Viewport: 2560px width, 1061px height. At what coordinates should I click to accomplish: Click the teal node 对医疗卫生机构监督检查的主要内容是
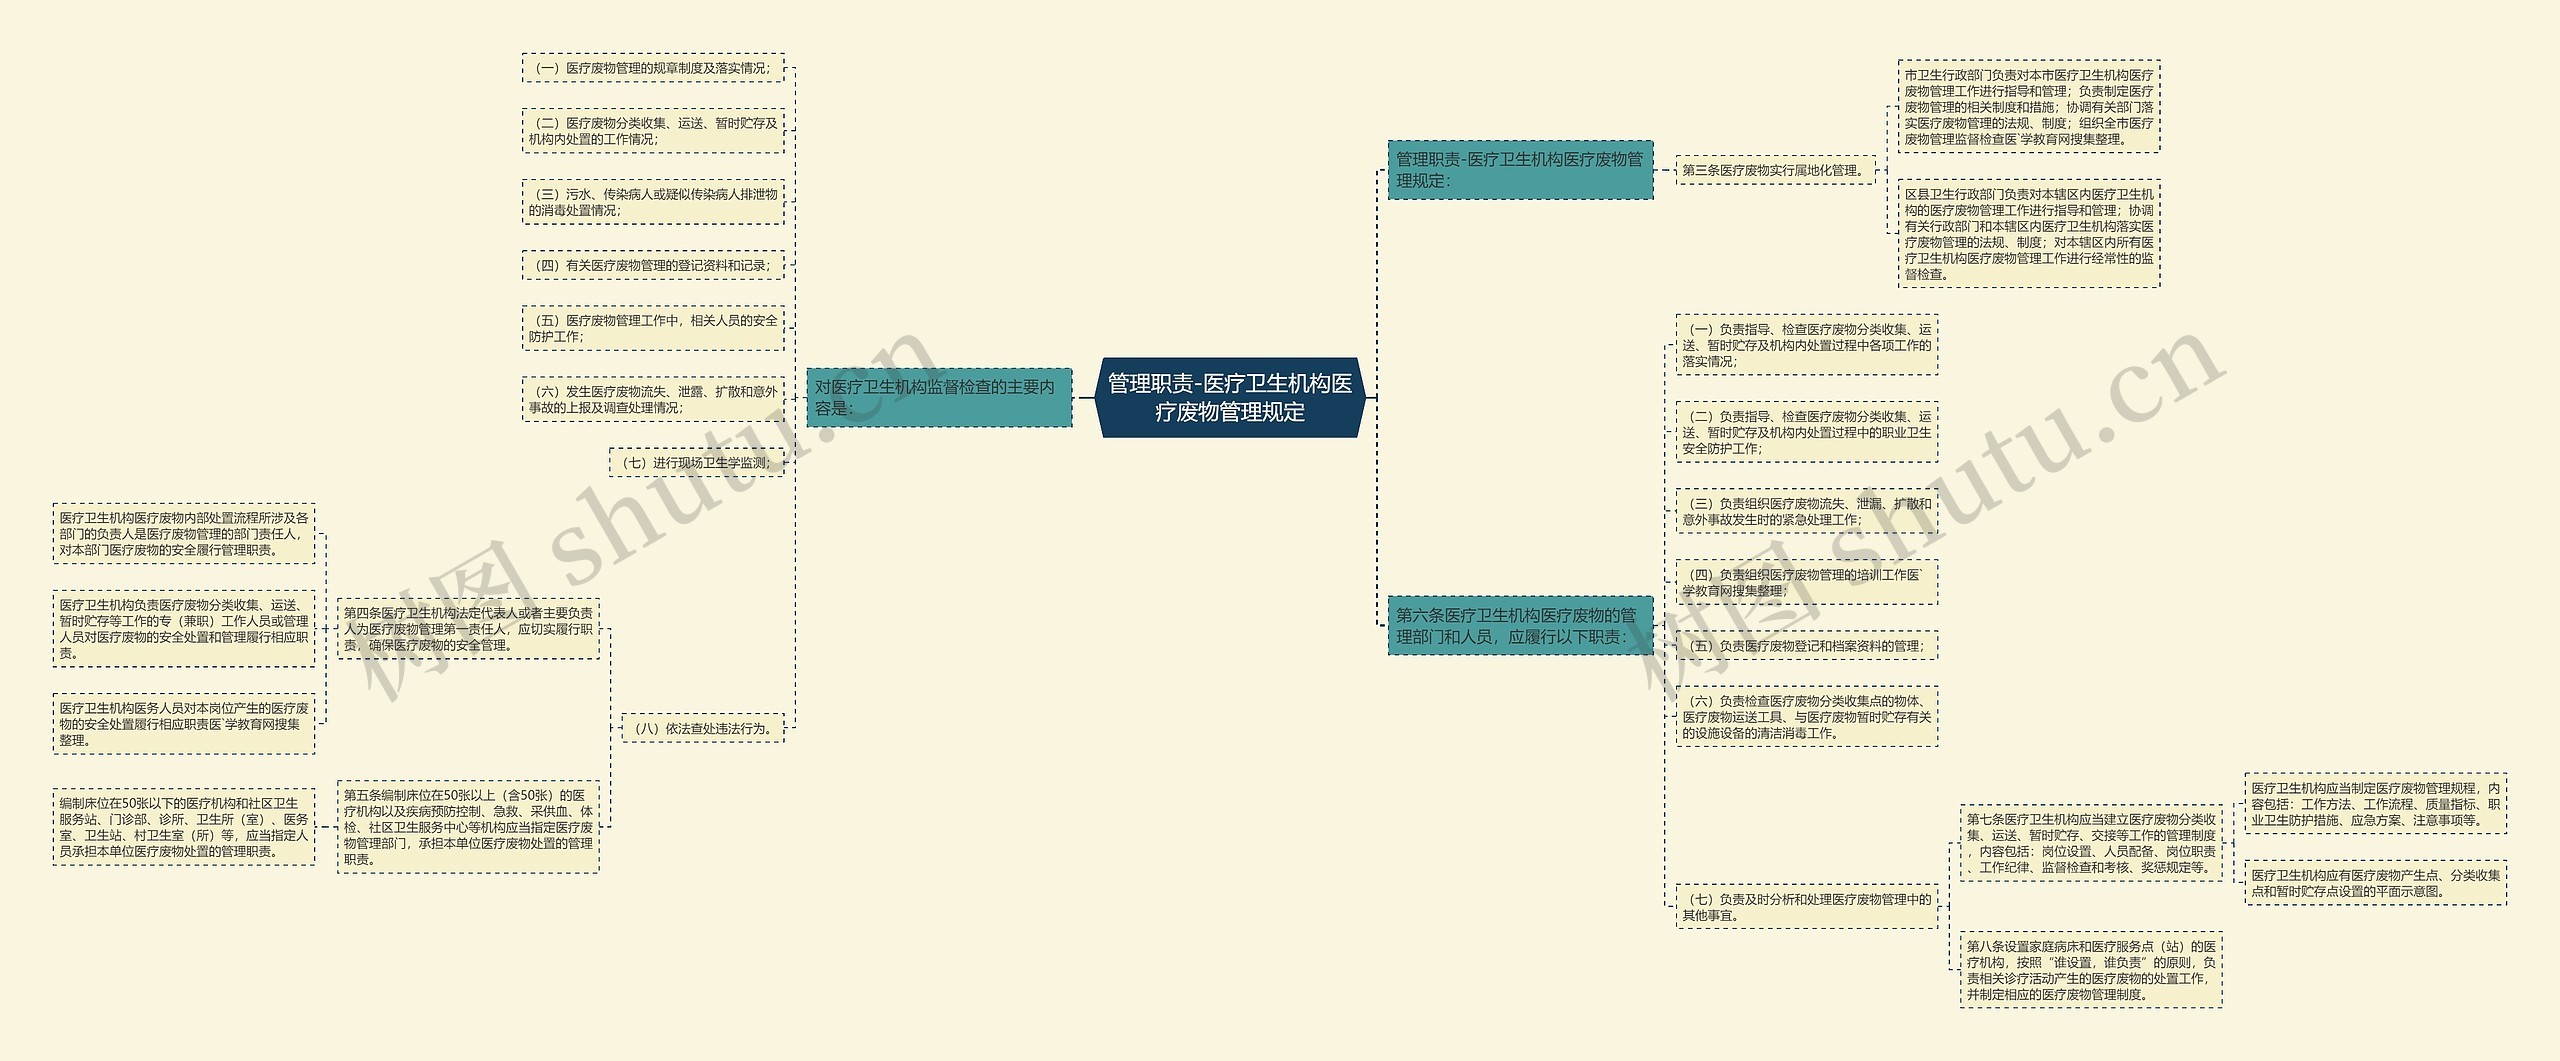(x=938, y=398)
